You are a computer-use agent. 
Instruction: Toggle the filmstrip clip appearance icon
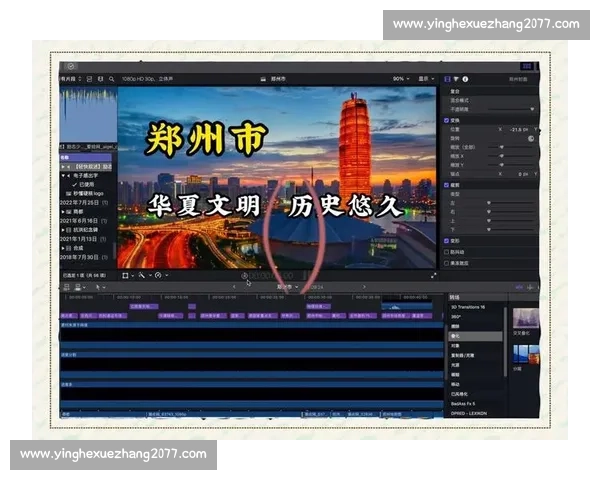coord(100,79)
